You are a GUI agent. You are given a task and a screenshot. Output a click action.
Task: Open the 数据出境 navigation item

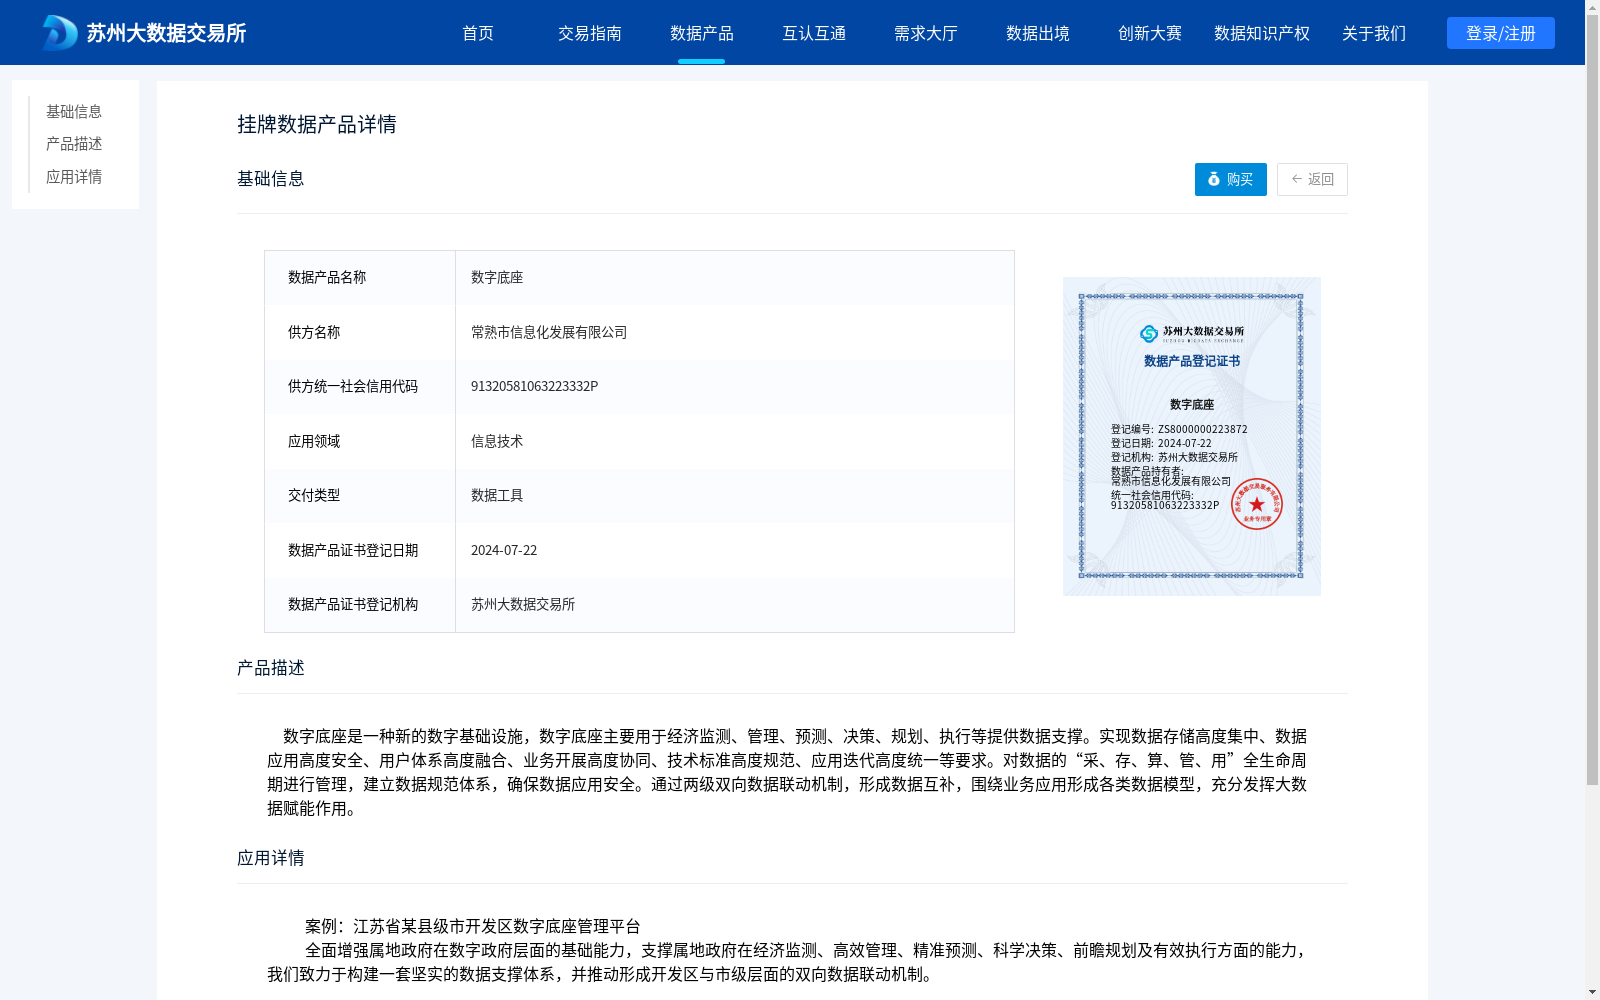[x=1038, y=33]
